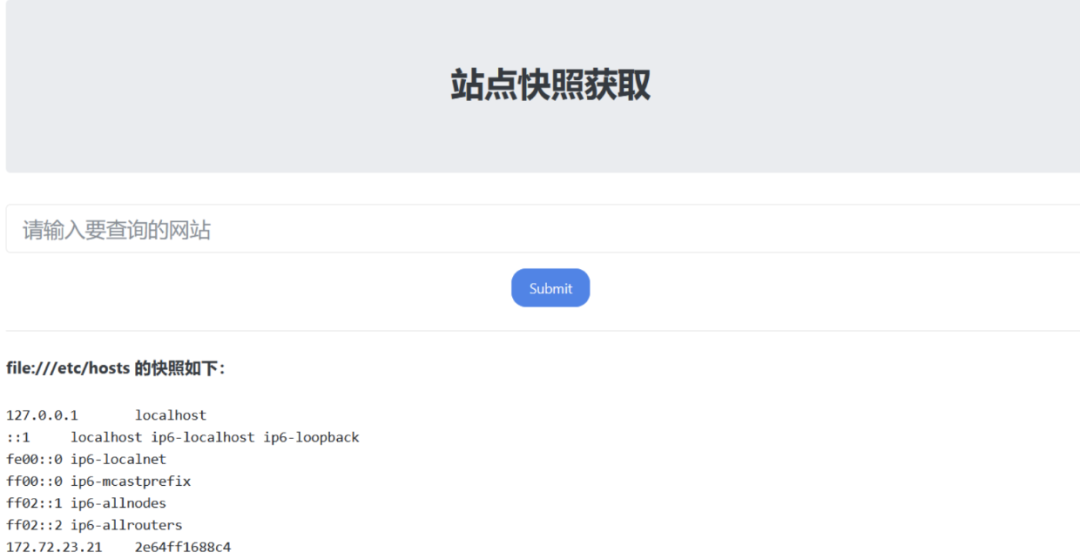The width and height of the screenshot is (1080, 559).
Task: Focus the website query input field
Action: click(543, 229)
